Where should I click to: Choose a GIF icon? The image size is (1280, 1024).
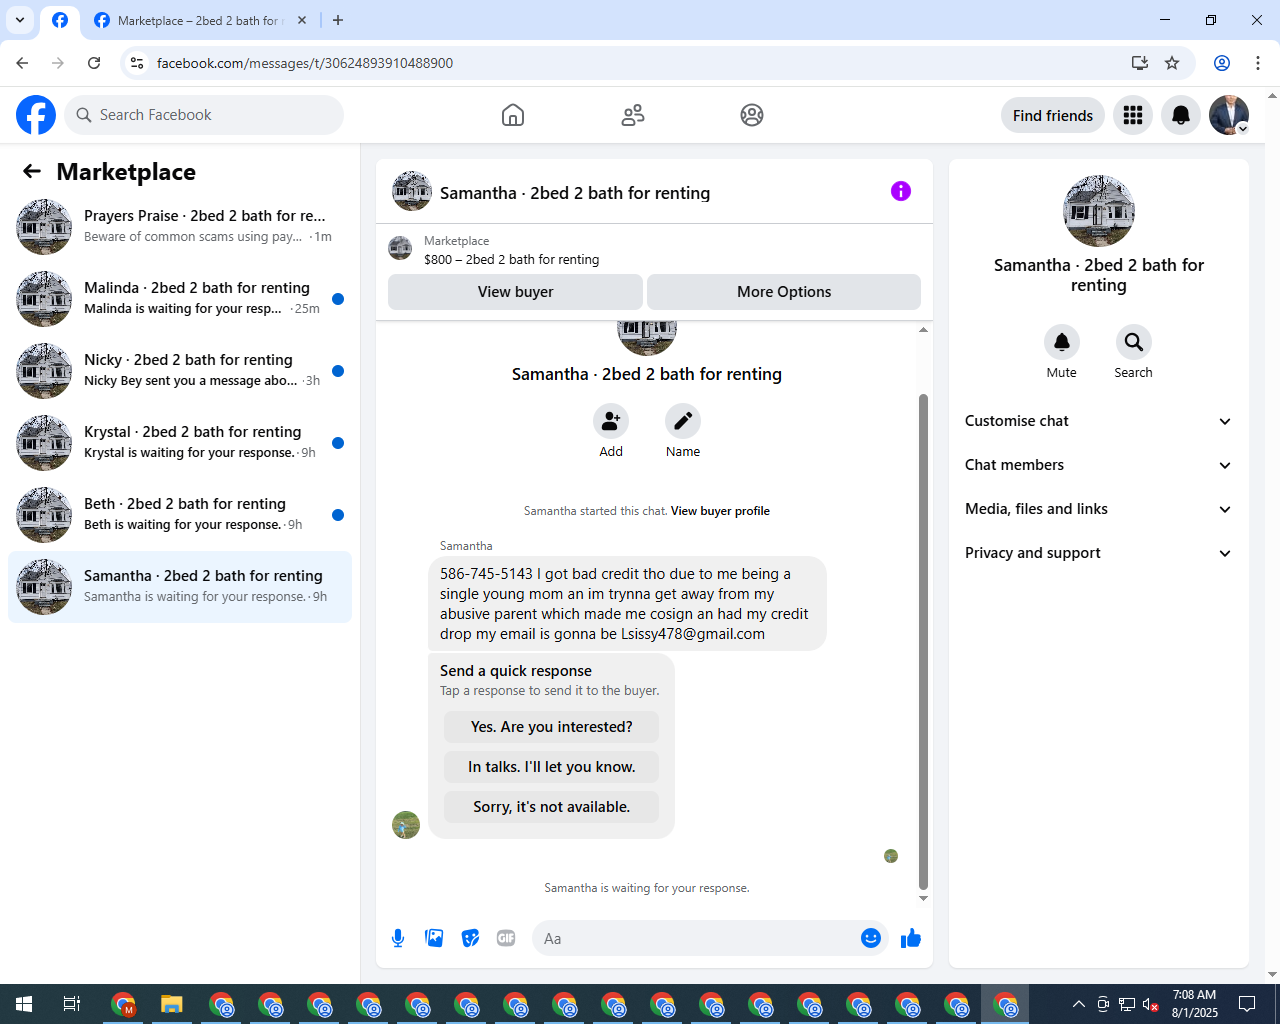506,938
